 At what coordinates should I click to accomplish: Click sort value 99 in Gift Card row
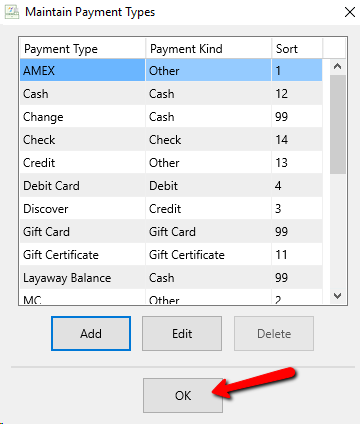[x=297, y=232]
